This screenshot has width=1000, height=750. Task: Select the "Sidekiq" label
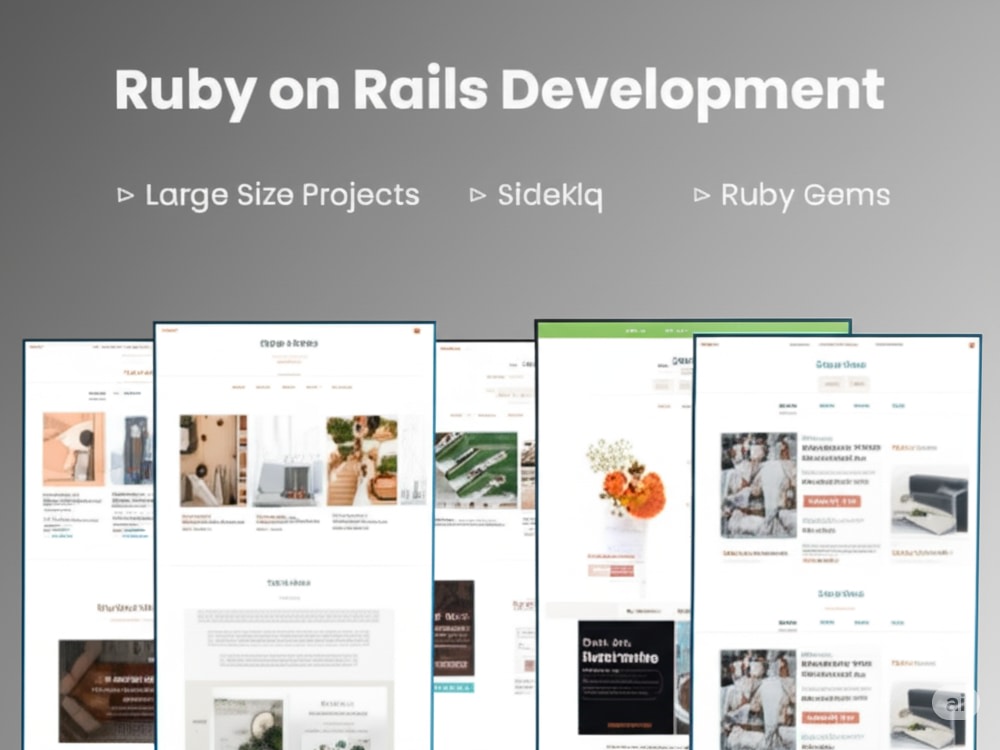point(550,195)
